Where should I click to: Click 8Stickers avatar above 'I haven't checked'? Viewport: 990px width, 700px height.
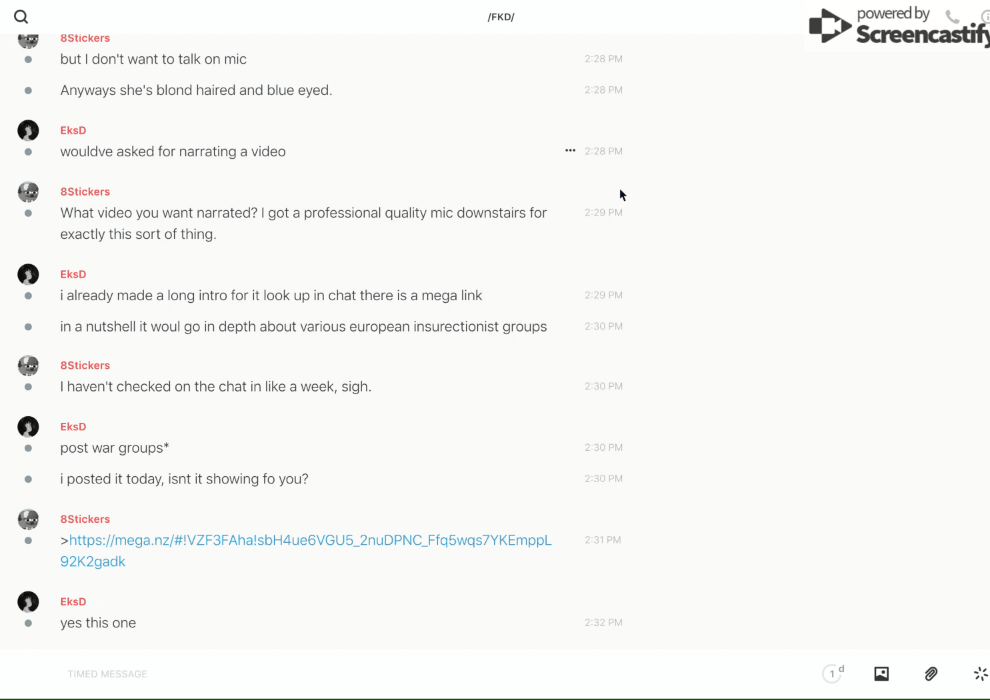28,366
